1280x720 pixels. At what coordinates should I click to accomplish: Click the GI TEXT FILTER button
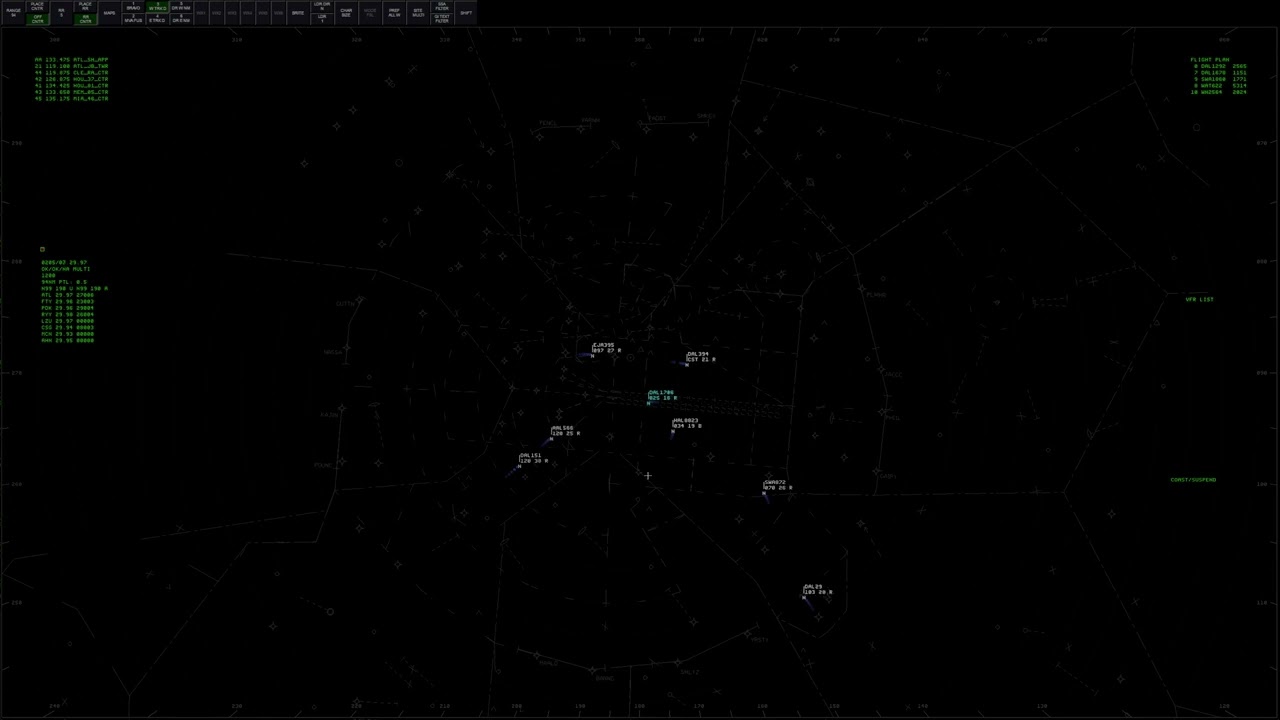(442, 18)
